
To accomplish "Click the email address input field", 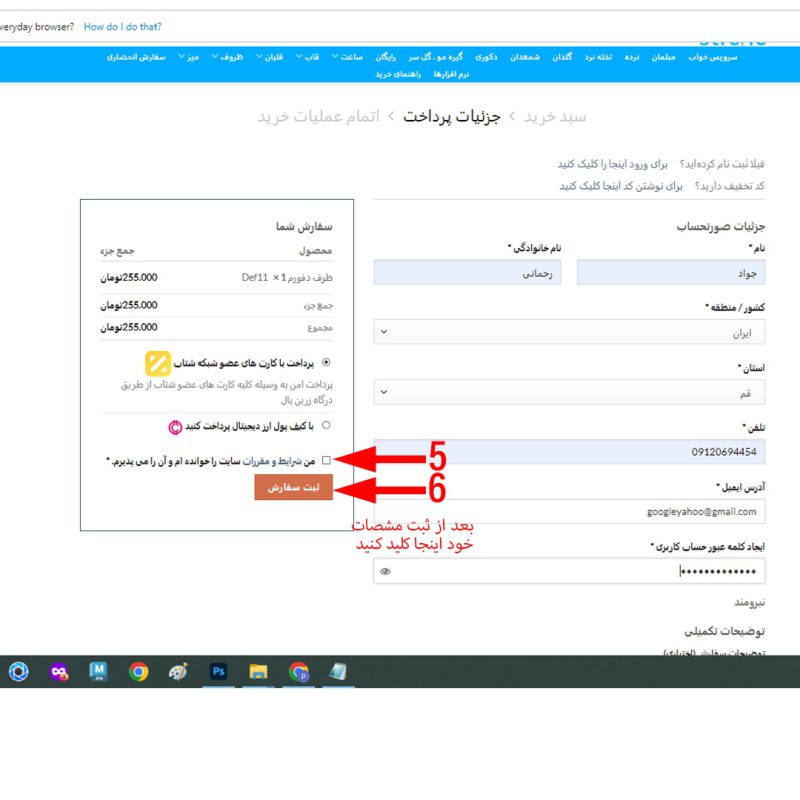I will tap(569, 512).
